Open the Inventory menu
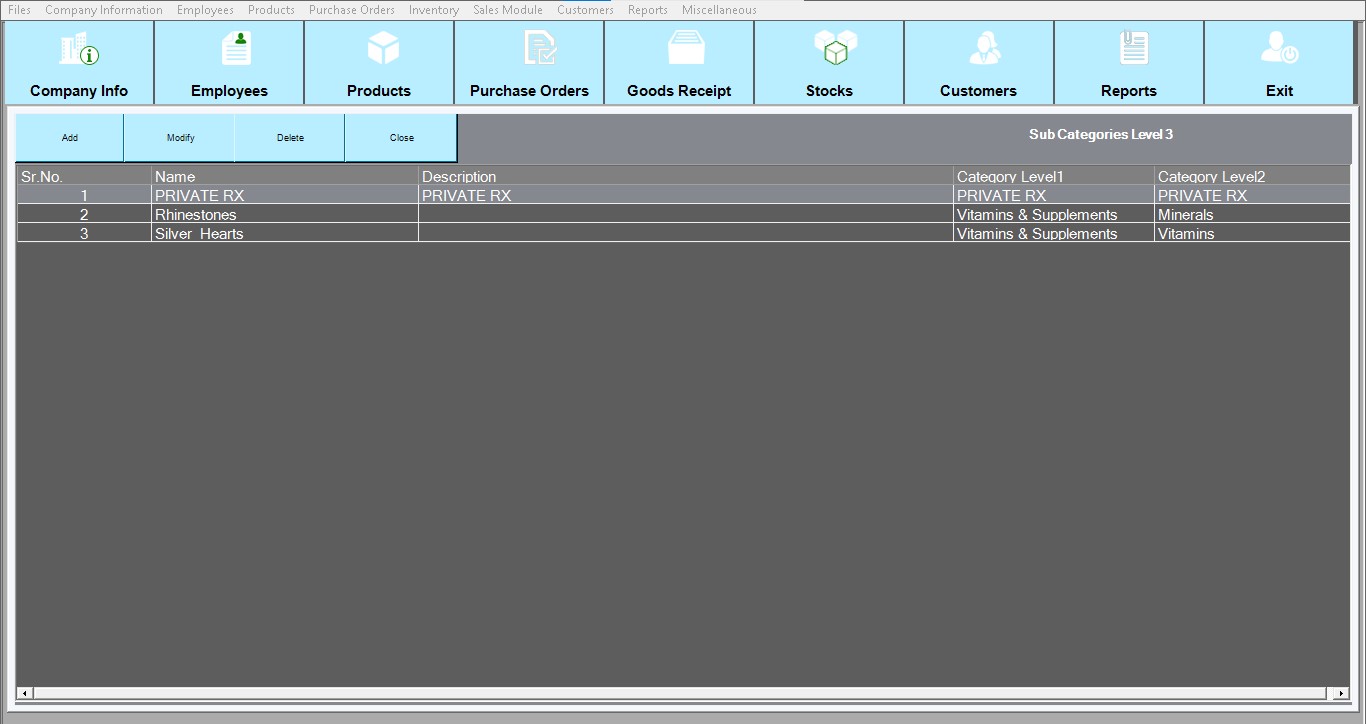The image size is (1366, 724). coord(433,10)
